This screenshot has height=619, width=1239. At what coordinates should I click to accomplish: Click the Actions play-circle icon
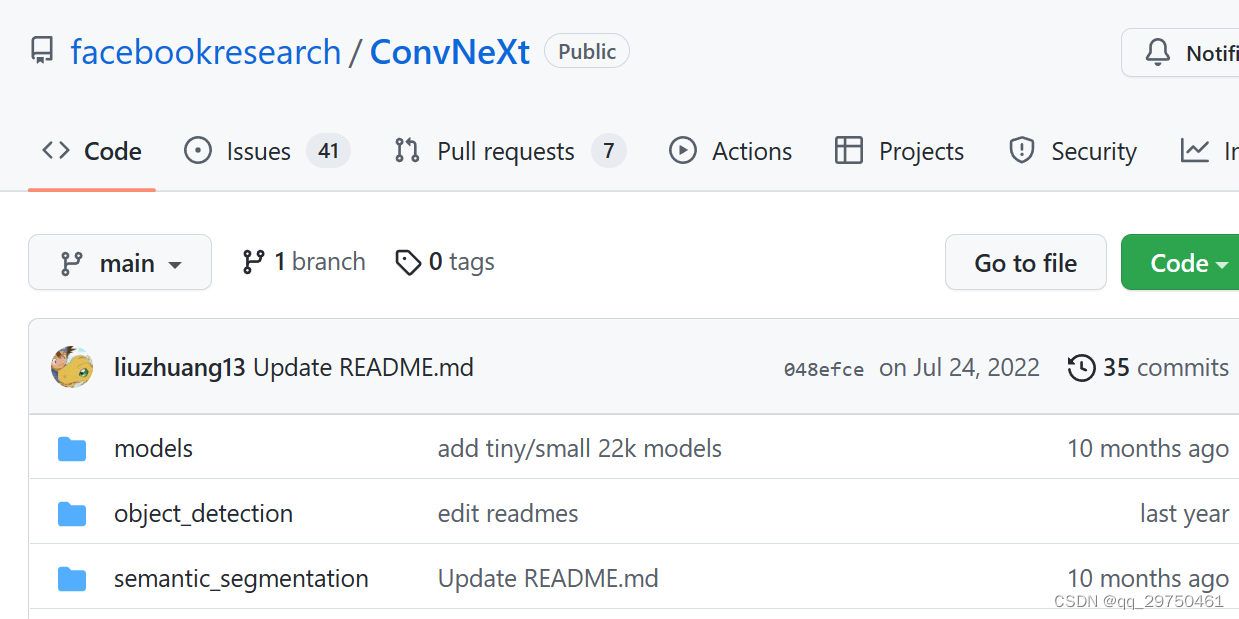pyautogui.click(x=683, y=151)
